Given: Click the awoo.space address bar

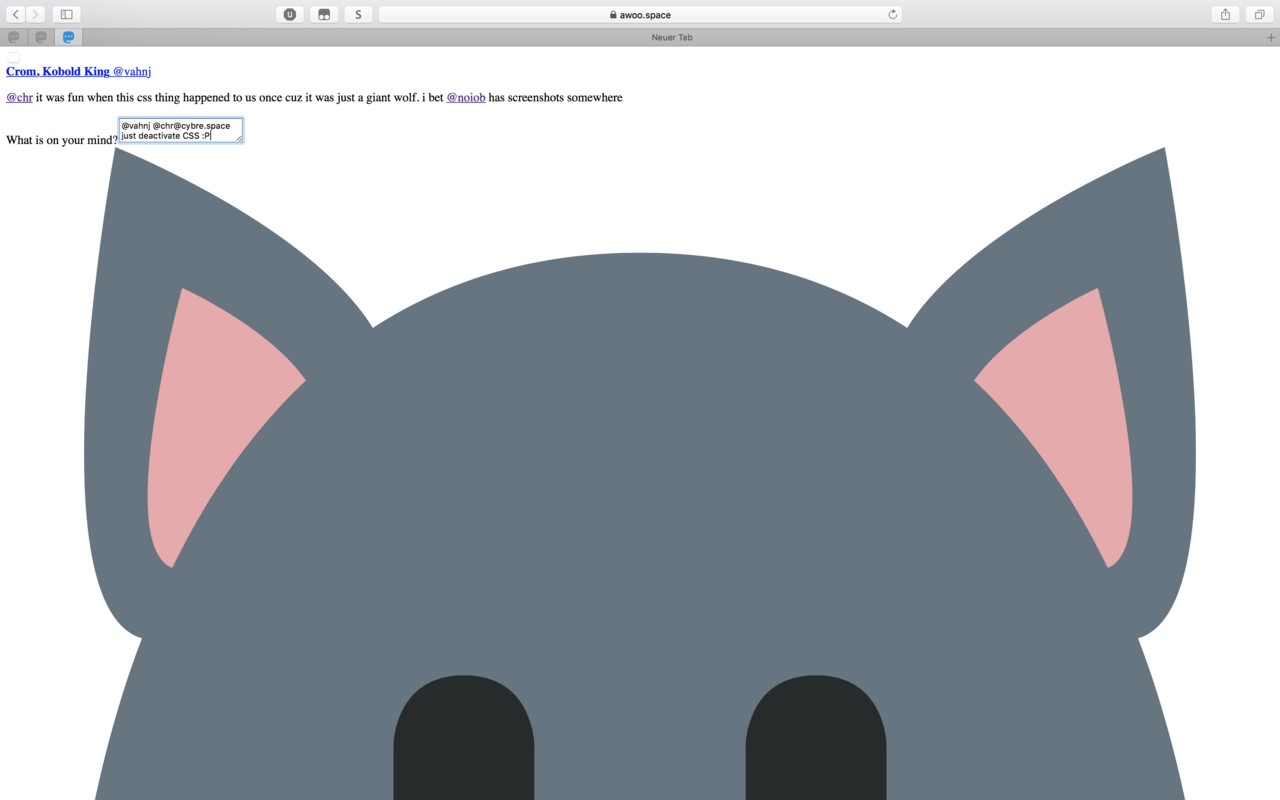Looking at the screenshot, I should tap(640, 14).
